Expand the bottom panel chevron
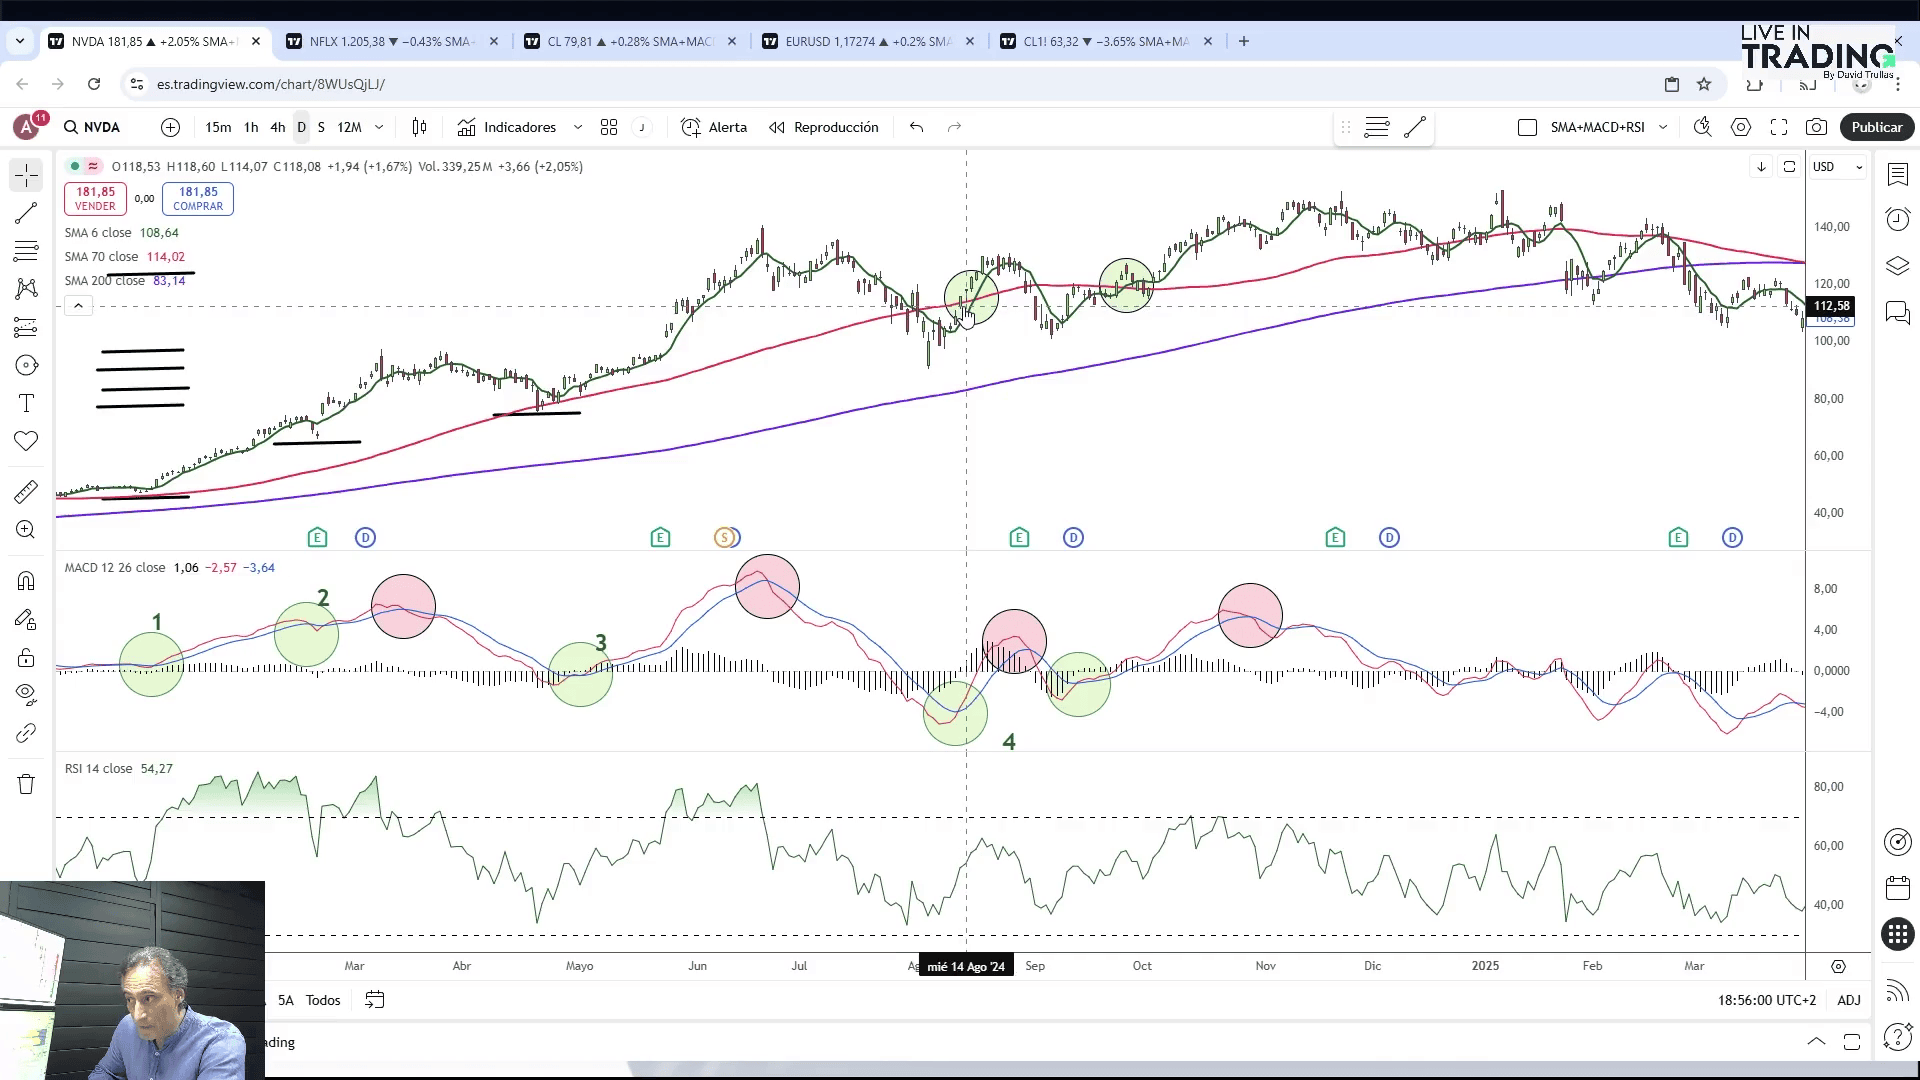1920x1080 pixels. pos(1816,1041)
